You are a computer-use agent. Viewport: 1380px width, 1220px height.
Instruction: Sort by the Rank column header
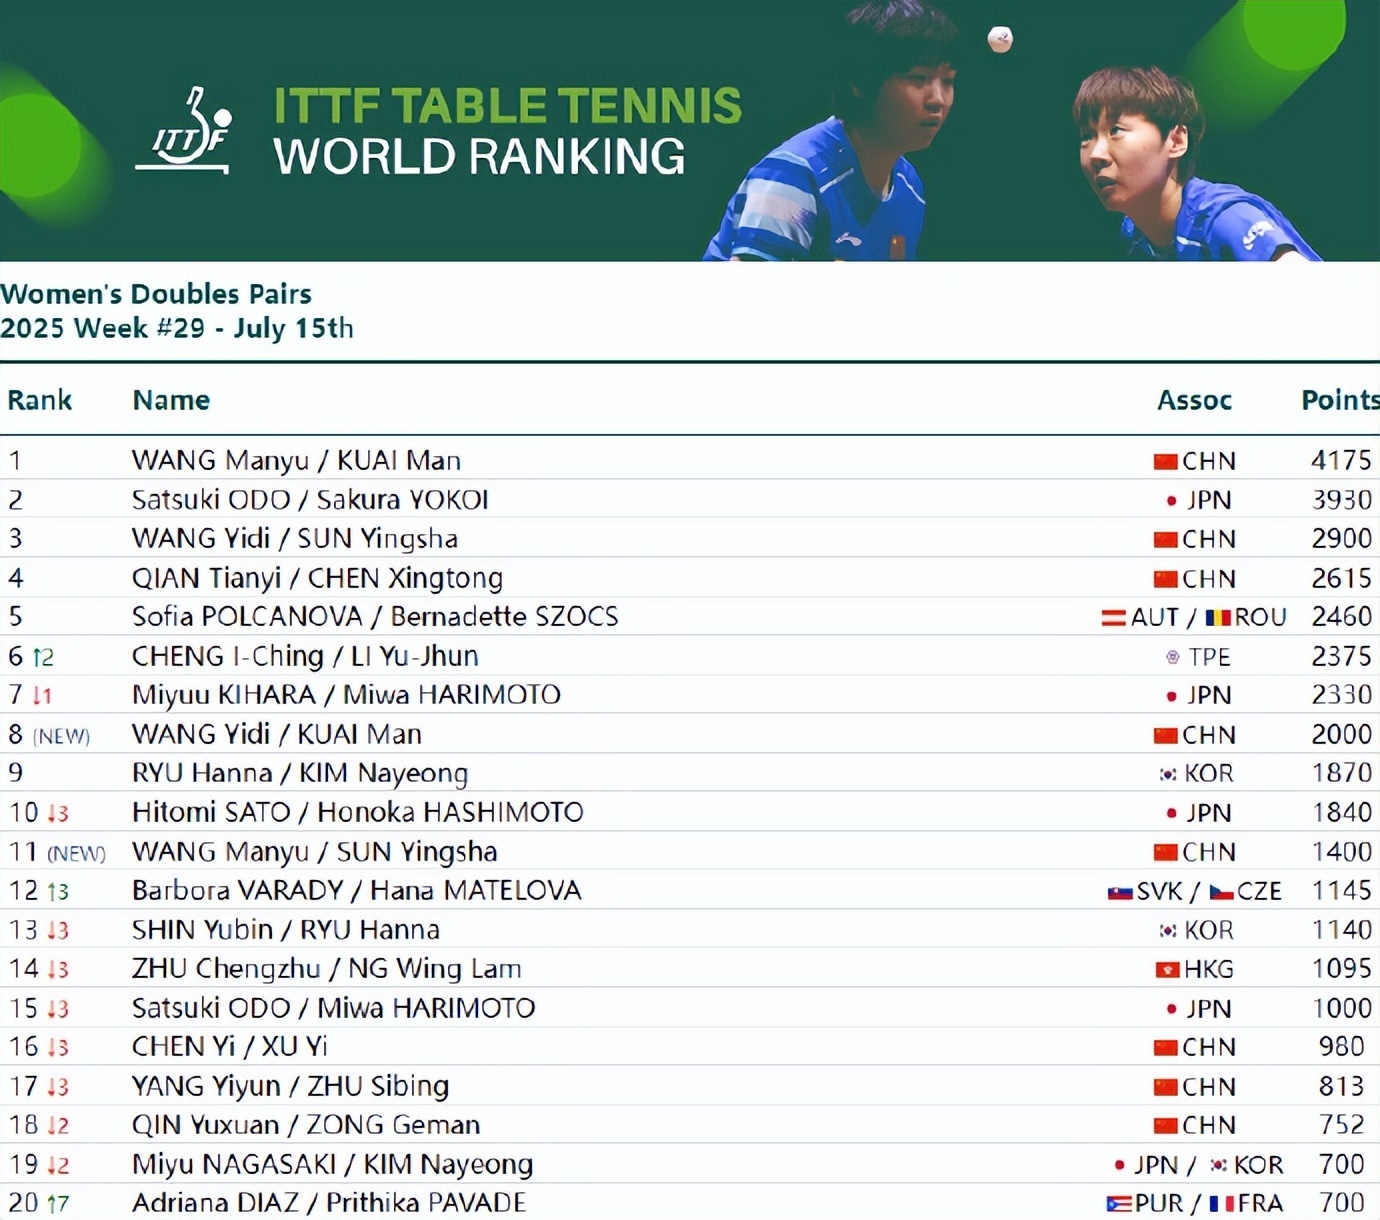point(40,400)
